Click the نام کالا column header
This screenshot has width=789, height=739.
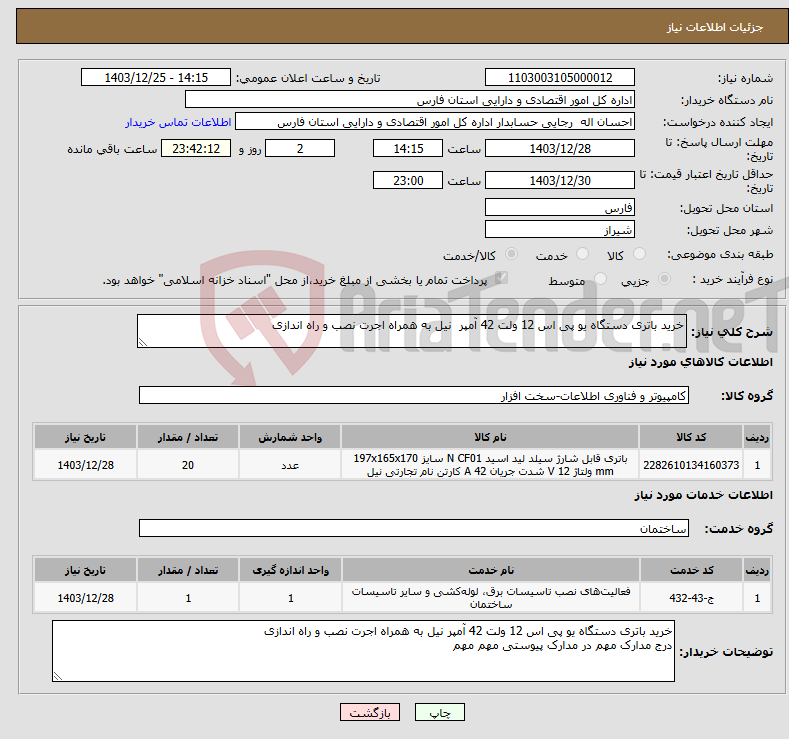click(x=490, y=437)
